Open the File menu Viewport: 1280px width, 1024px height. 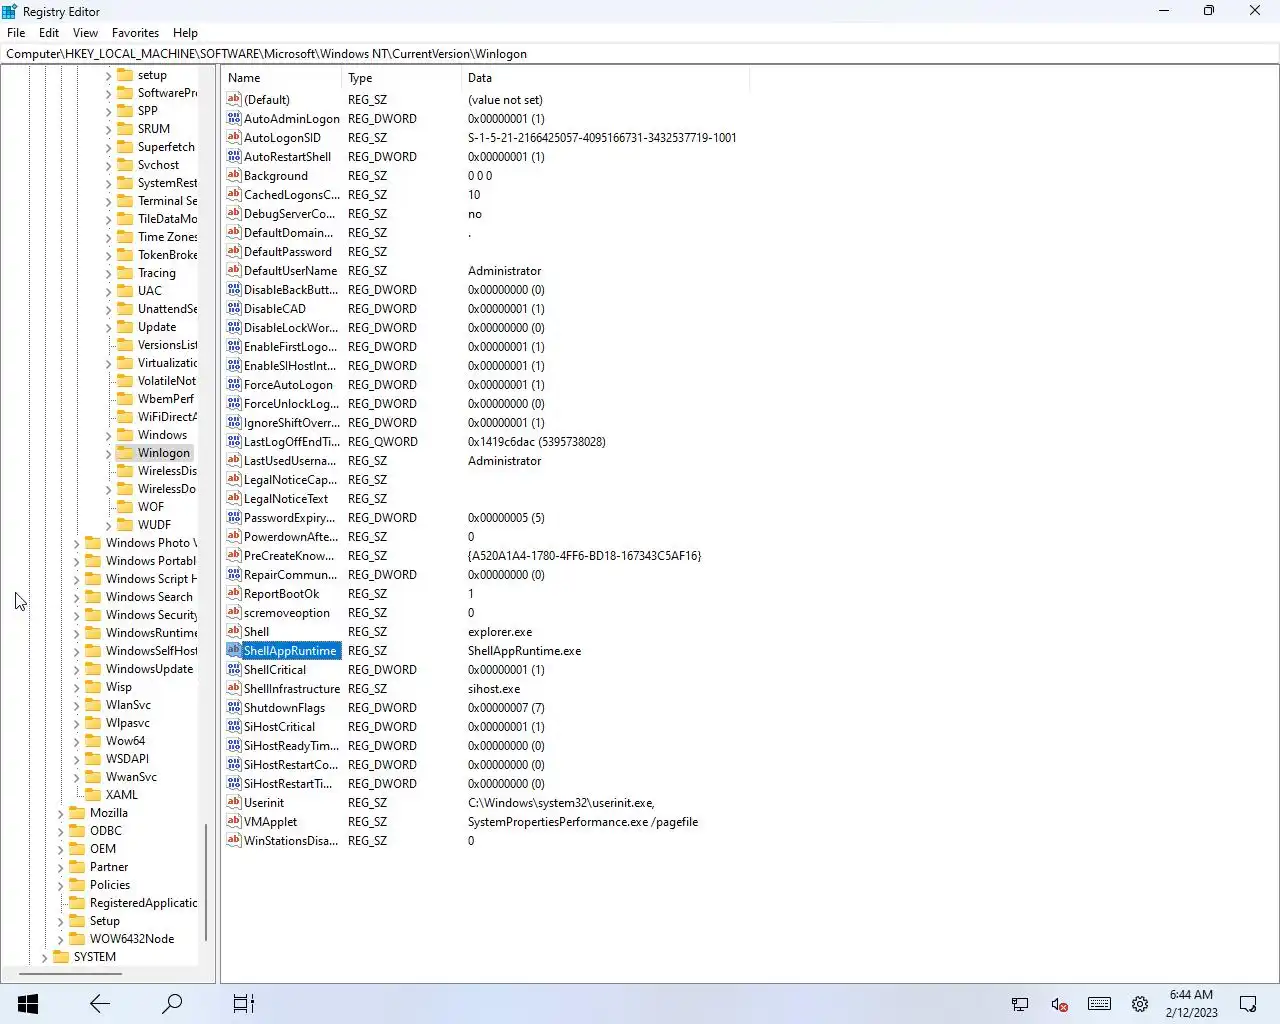click(x=16, y=33)
